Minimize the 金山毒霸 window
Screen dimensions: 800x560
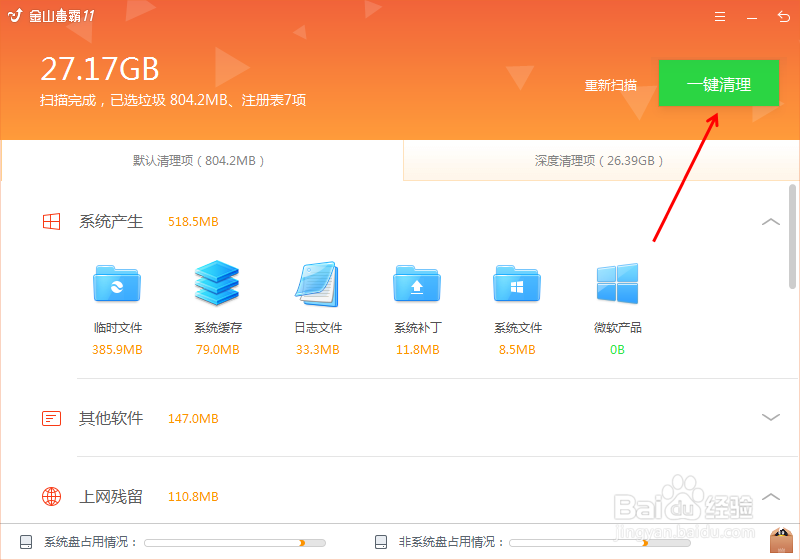(752, 18)
